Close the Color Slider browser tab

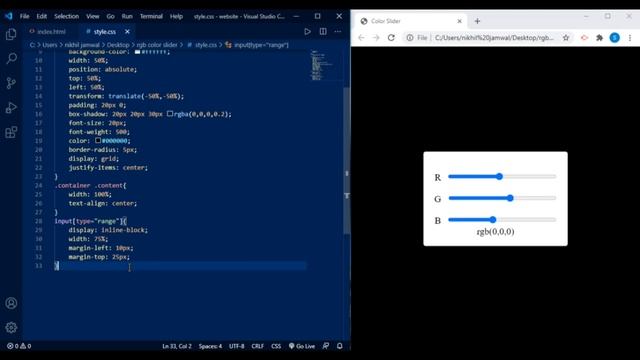tap(459, 21)
